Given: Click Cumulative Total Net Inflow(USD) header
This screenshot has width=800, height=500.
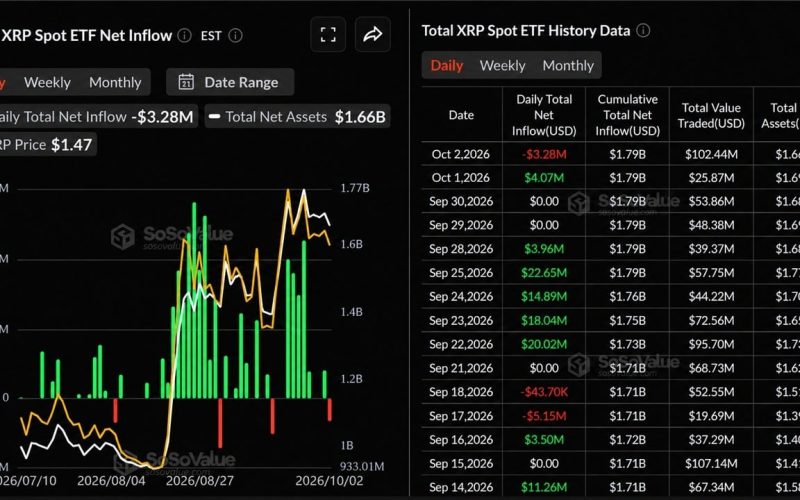Looking at the screenshot, I should pyautogui.click(x=628, y=115).
